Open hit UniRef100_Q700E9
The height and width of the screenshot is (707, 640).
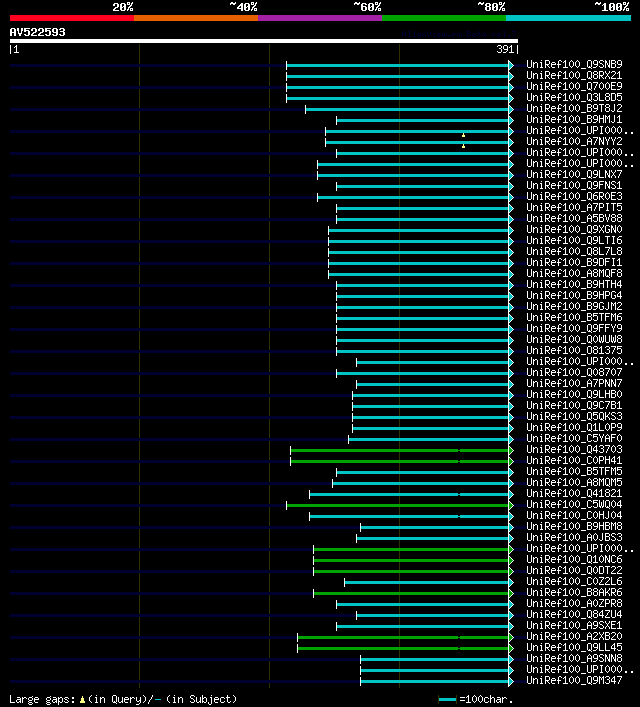(574, 87)
